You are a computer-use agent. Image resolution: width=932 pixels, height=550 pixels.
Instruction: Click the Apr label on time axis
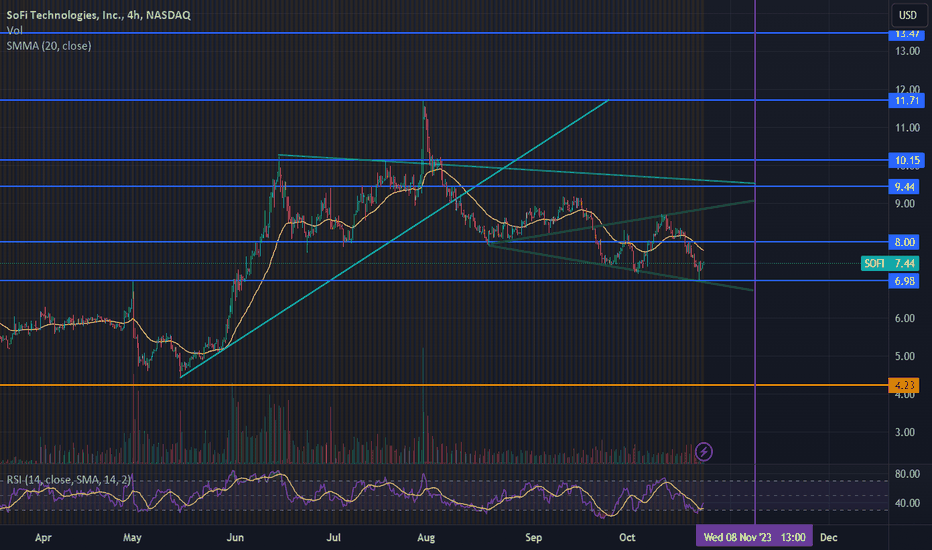[x=43, y=538]
